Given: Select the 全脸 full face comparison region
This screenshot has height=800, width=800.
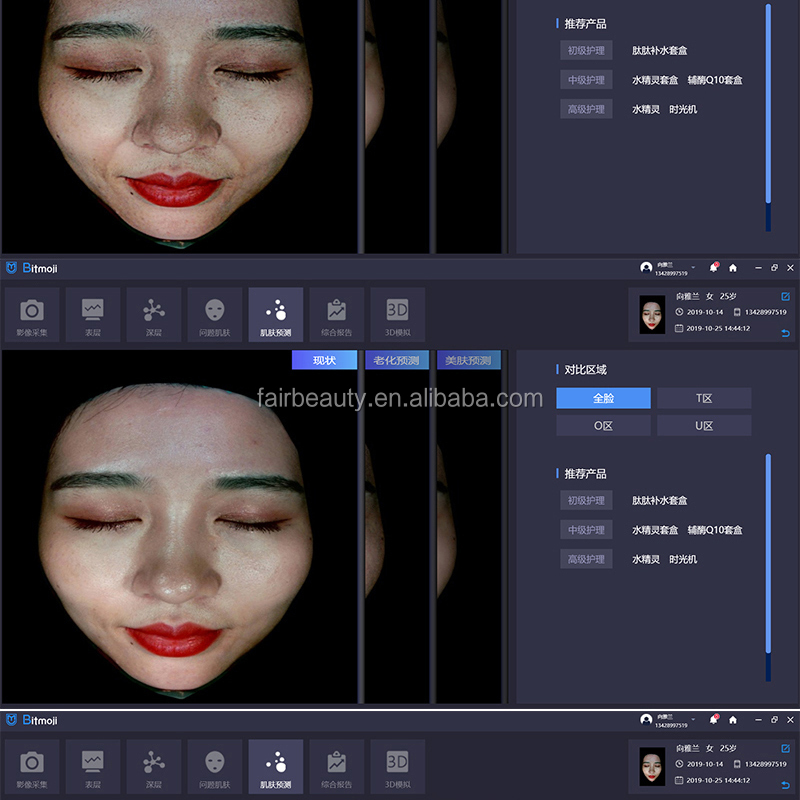Looking at the screenshot, I should (x=603, y=397).
